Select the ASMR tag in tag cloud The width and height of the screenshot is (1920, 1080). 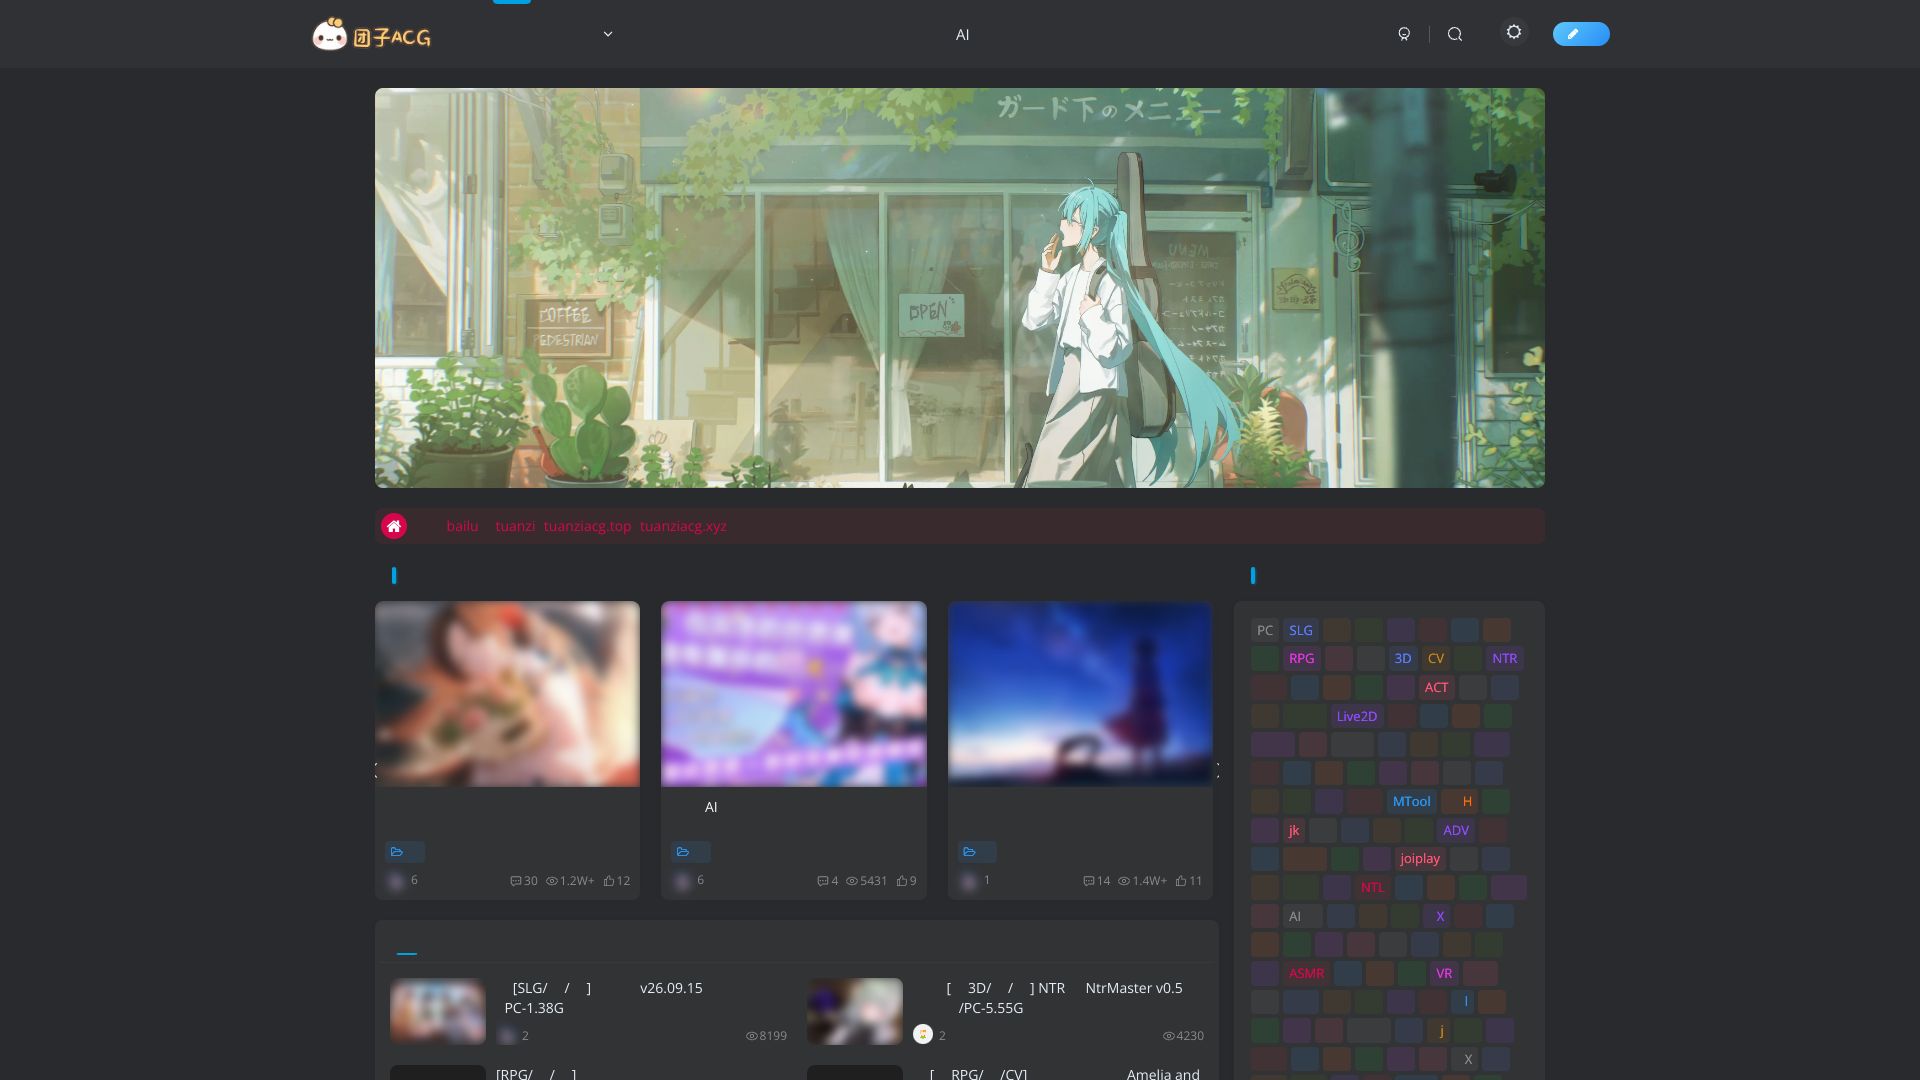[1307, 973]
